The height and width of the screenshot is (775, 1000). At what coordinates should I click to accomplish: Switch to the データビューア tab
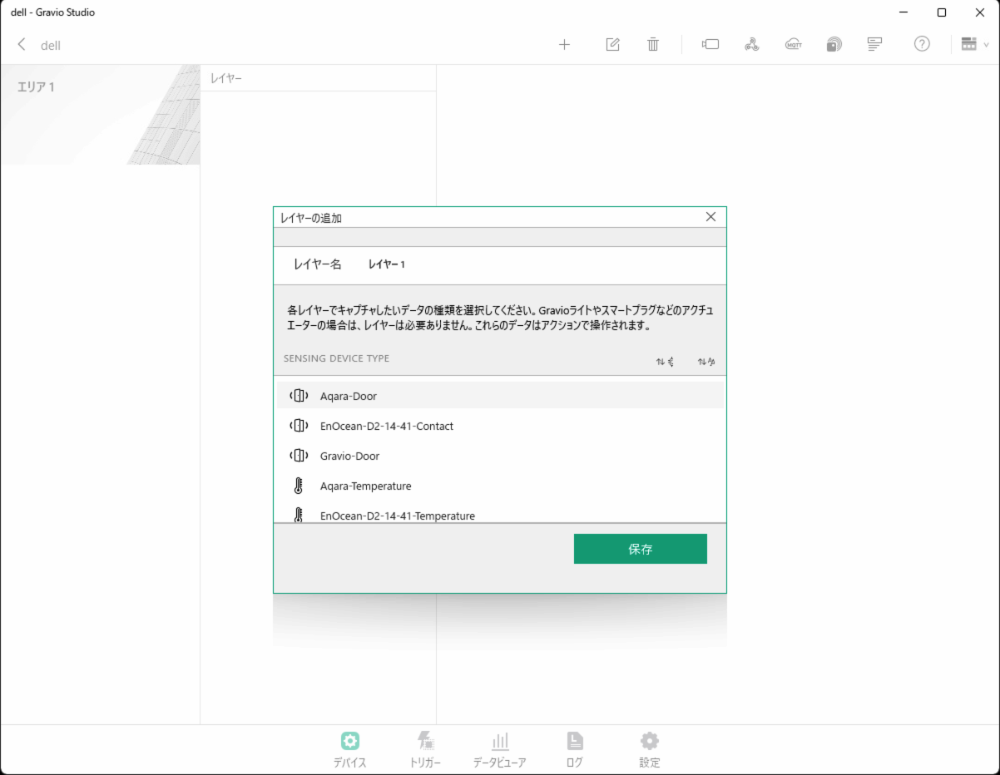[x=500, y=748]
